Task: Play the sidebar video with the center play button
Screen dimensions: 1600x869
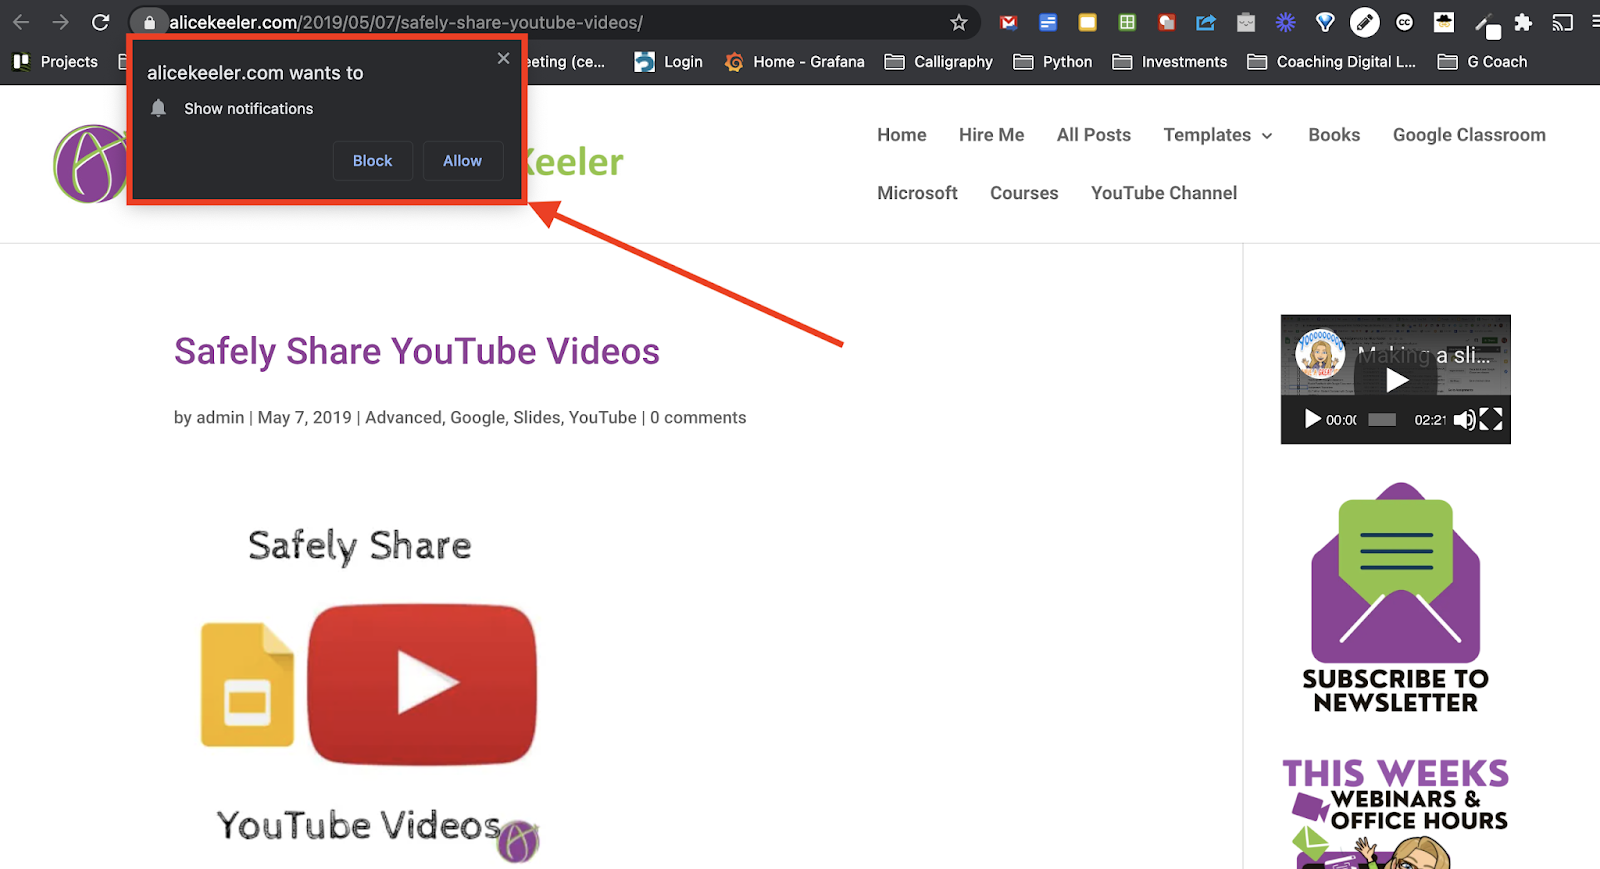Action: 1397,380
